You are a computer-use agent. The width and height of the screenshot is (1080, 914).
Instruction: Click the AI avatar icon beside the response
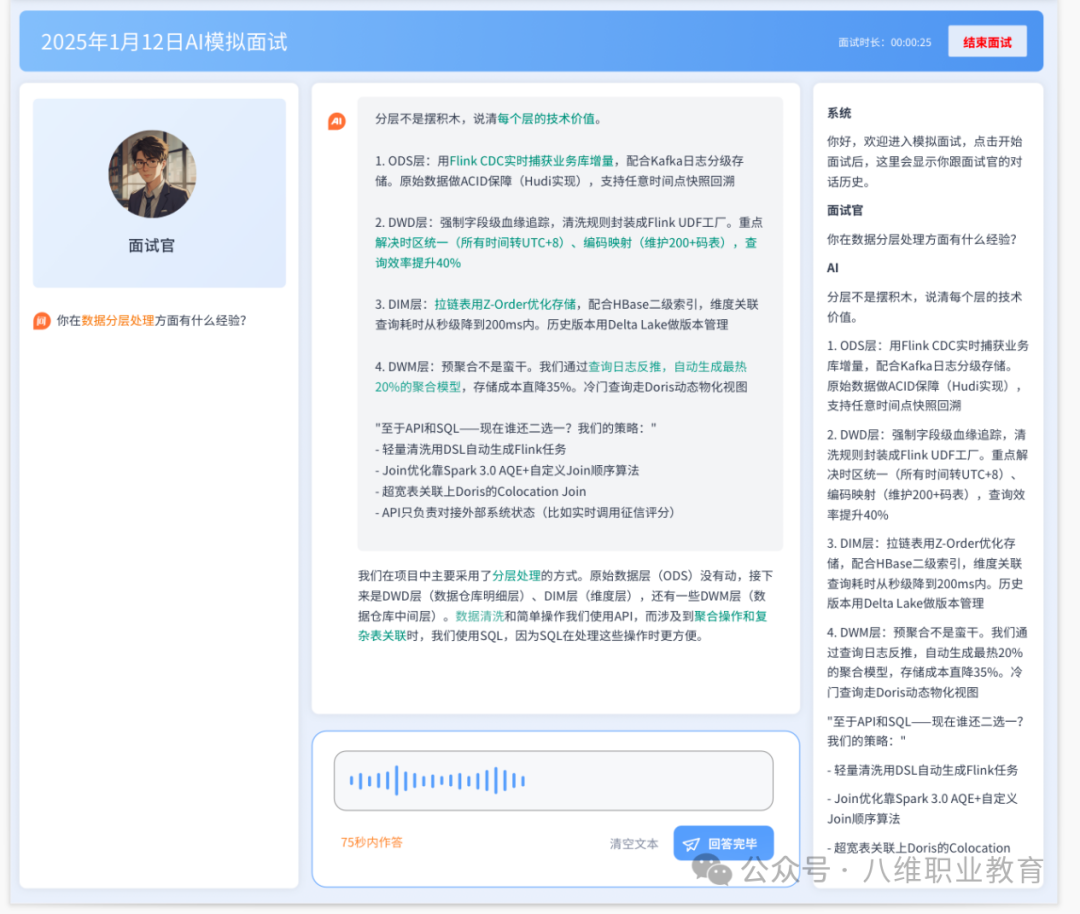tap(337, 121)
